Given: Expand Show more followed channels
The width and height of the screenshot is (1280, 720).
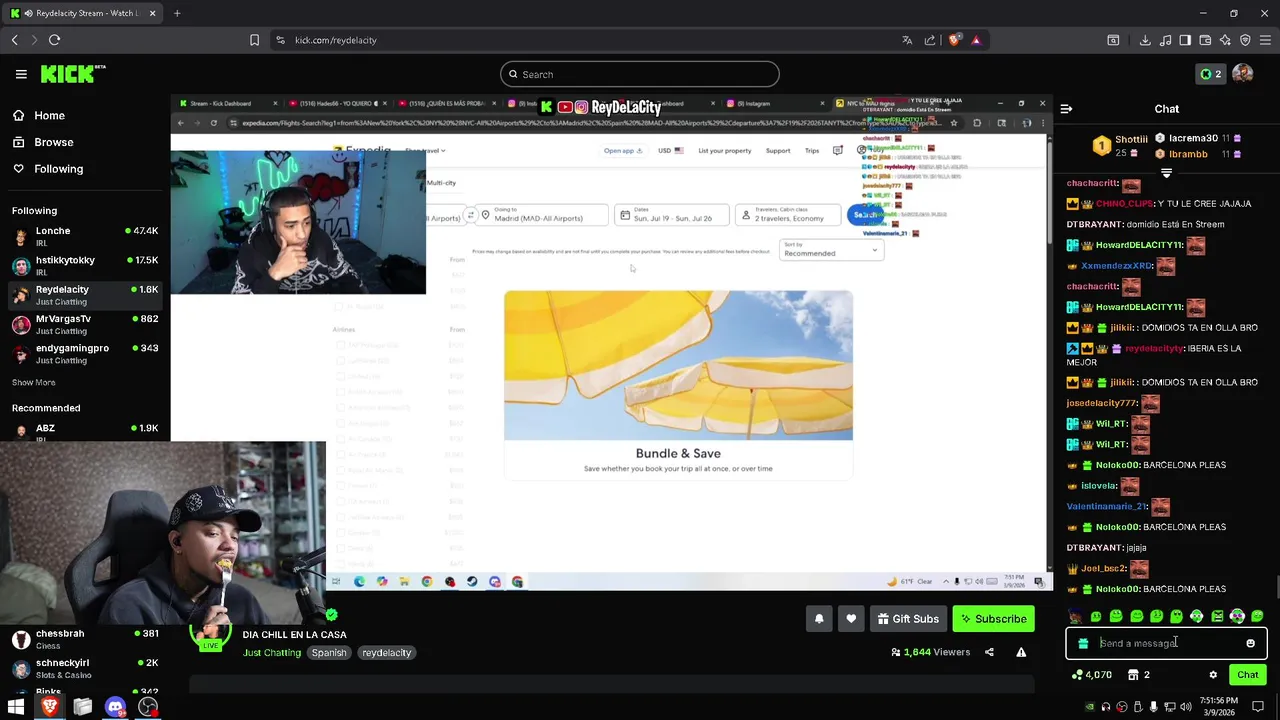Looking at the screenshot, I should point(33,382).
